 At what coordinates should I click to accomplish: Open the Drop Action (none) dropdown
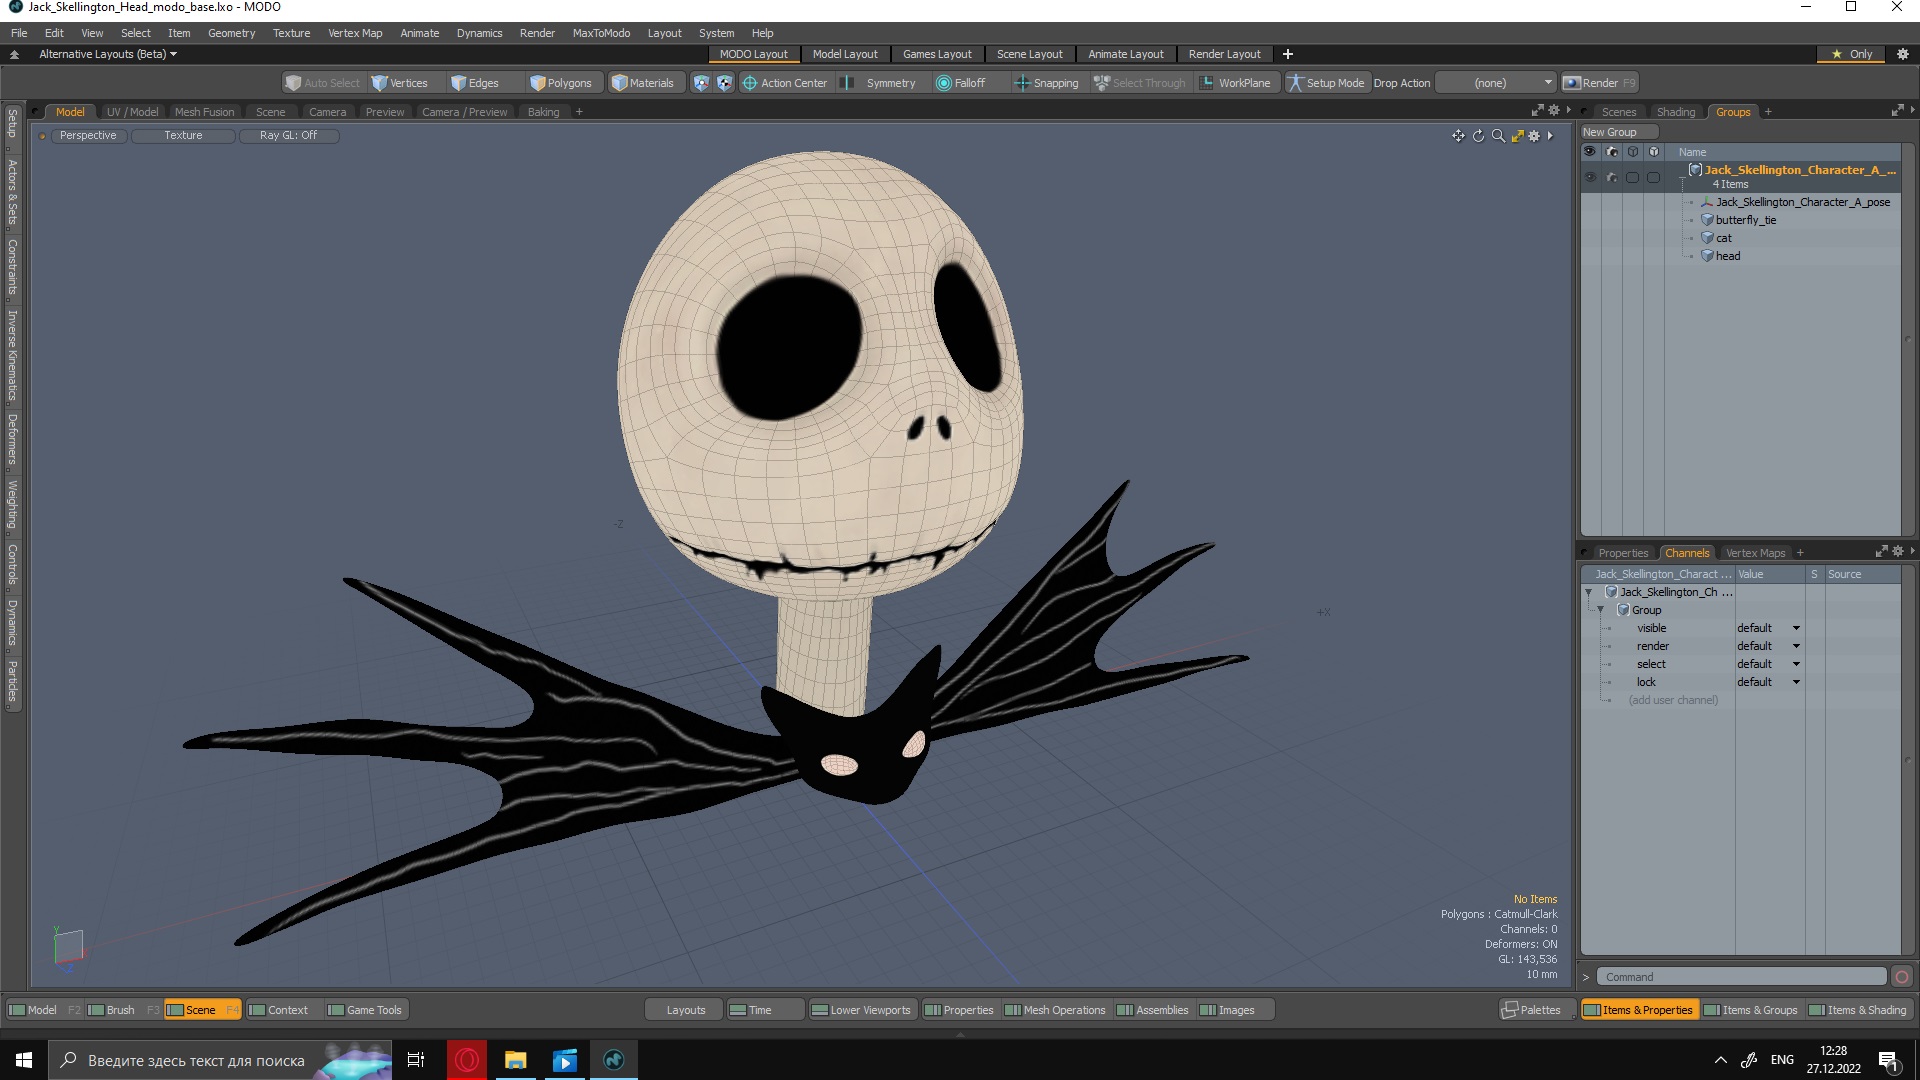tap(1496, 83)
